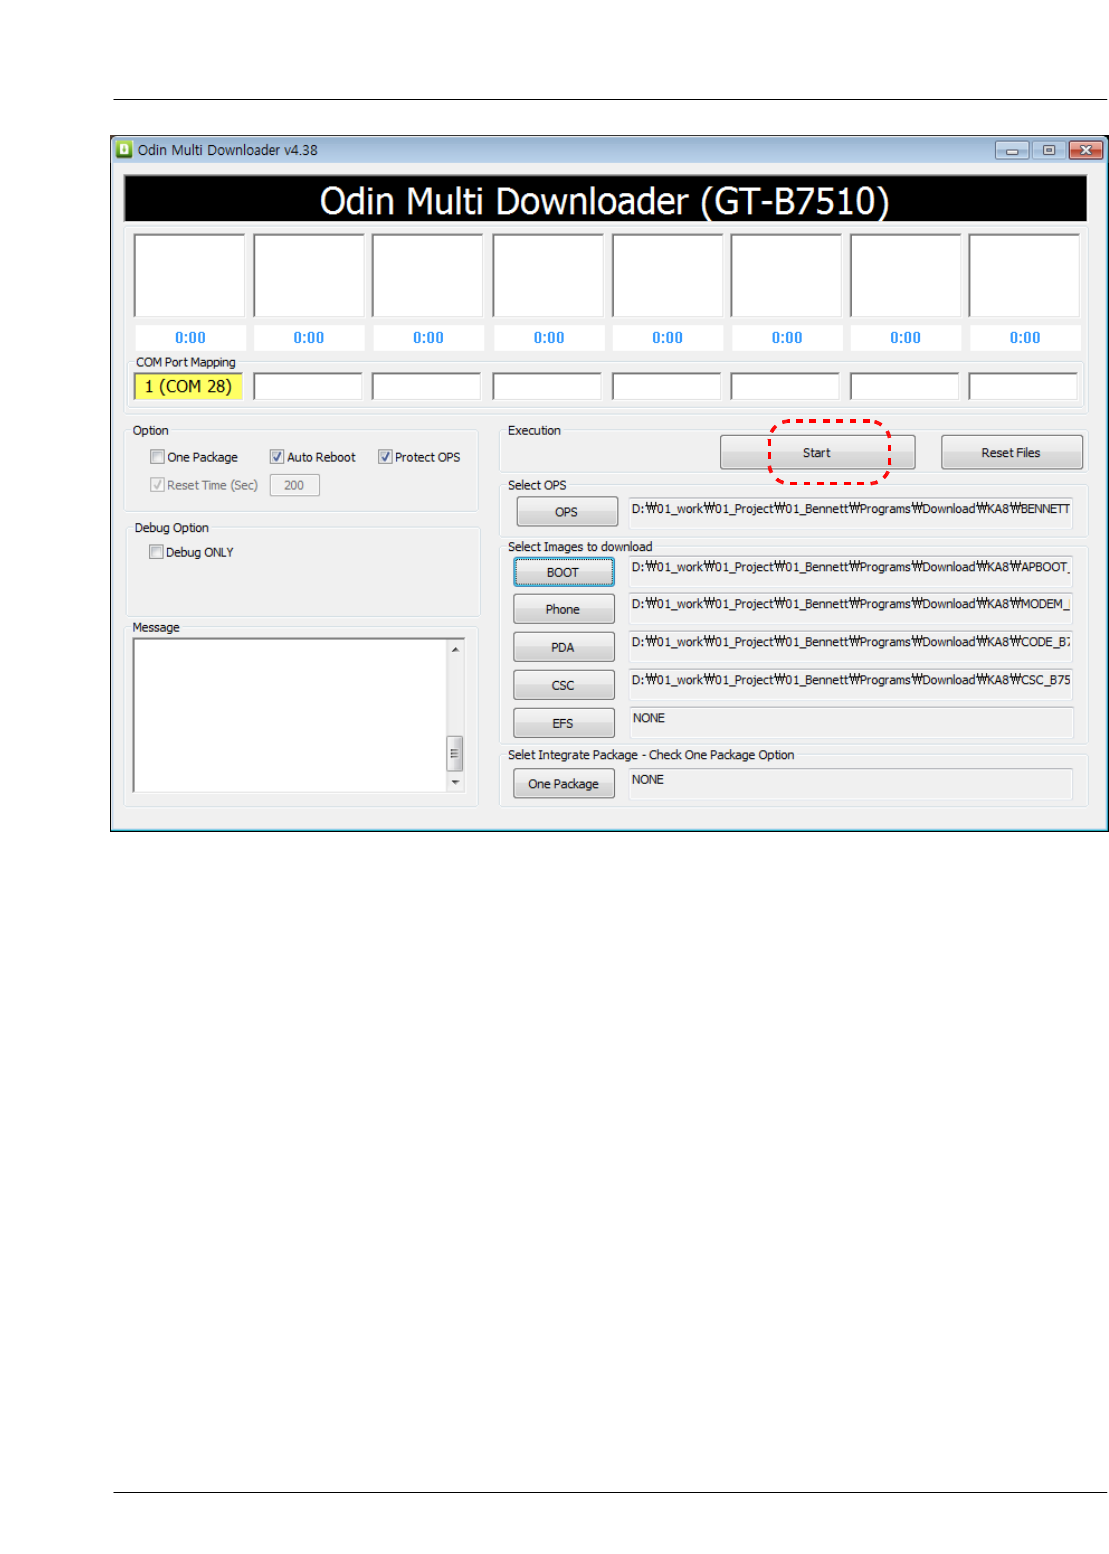Click the EFS image button

[x=564, y=723]
